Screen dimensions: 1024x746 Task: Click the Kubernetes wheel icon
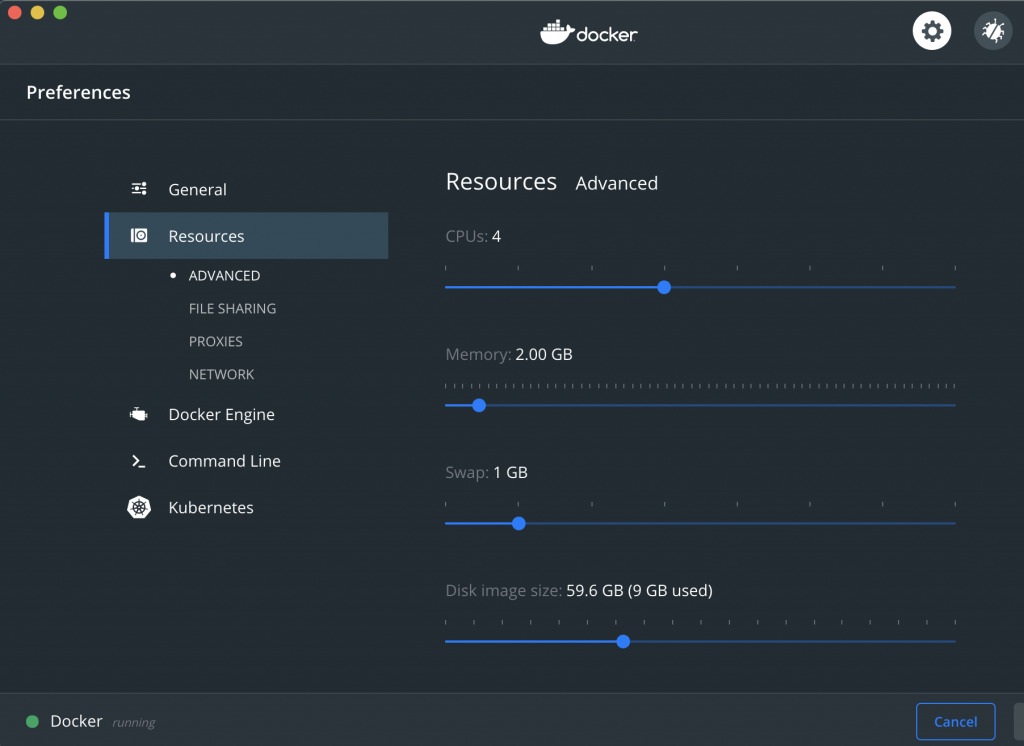[x=139, y=508]
